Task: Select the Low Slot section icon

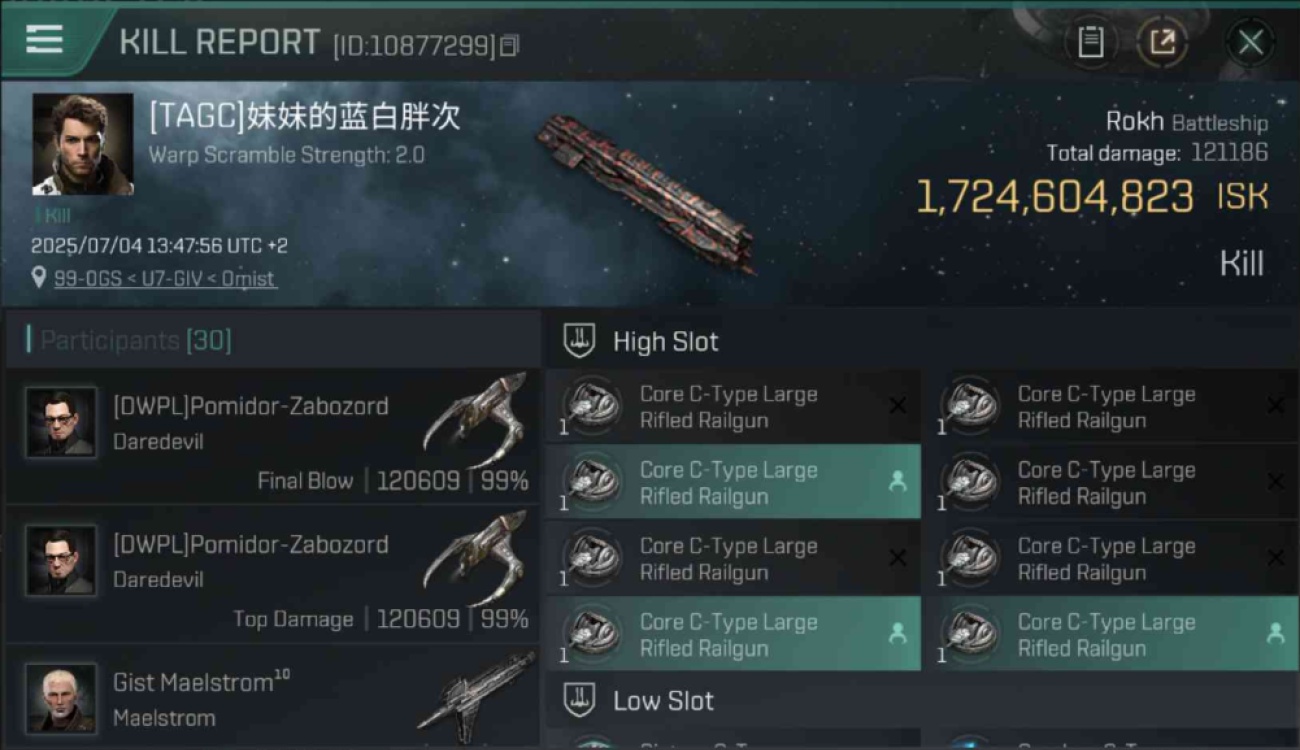Action: pos(579,700)
